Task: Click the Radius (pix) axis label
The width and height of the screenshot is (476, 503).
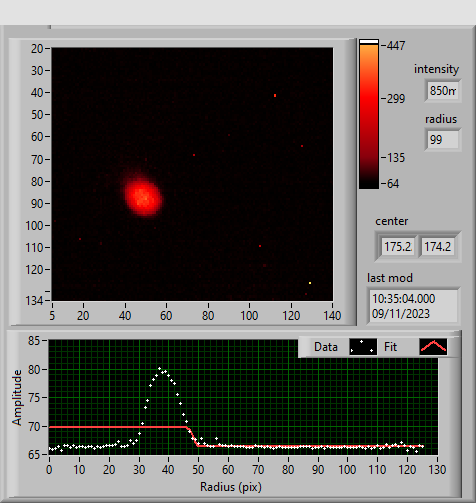Action: tap(231, 487)
